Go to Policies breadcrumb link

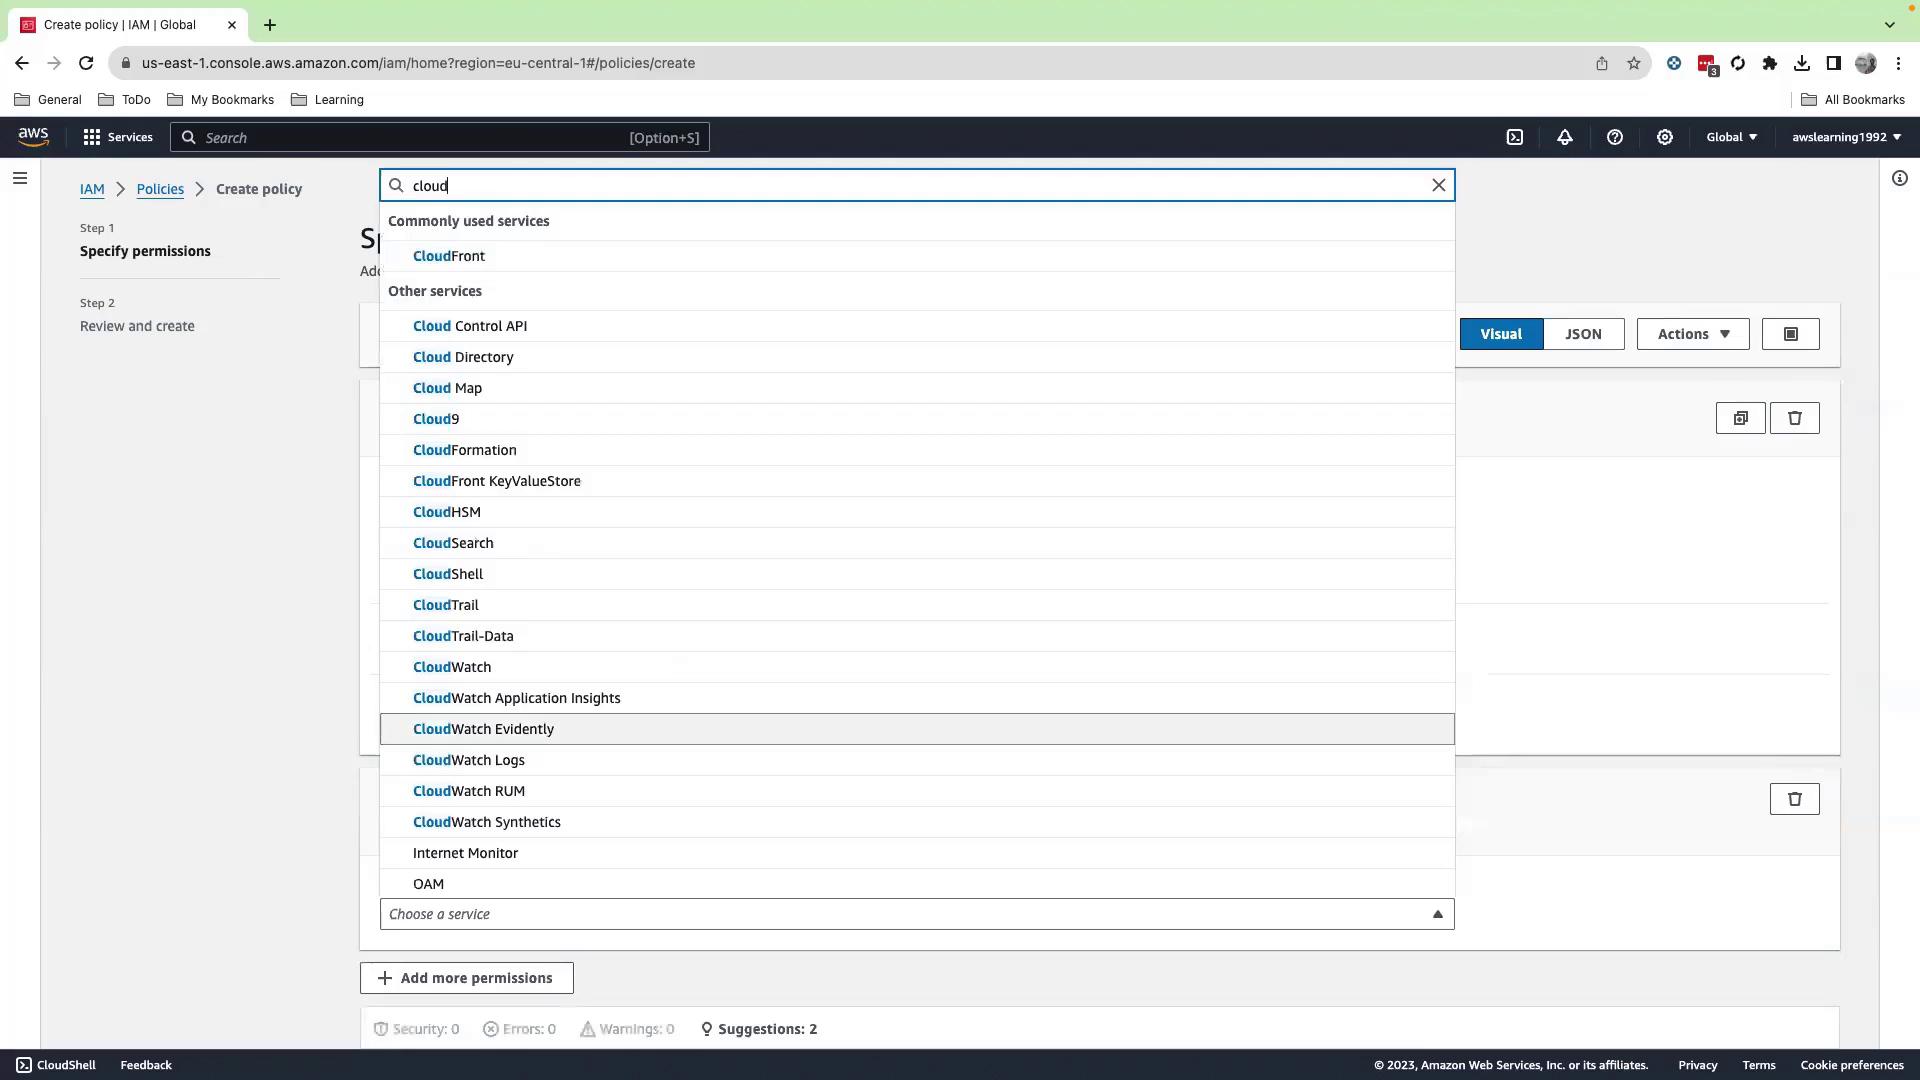(x=160, y=190)
